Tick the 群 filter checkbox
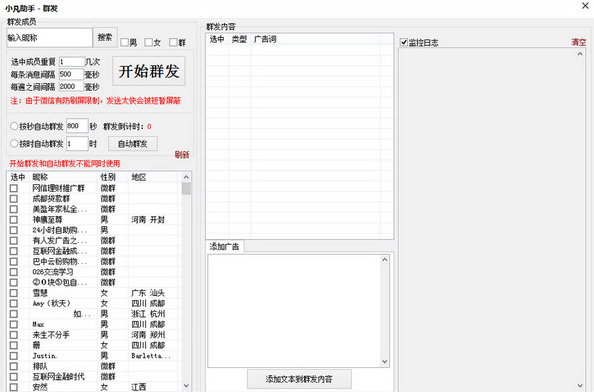This screenshot has height=392, width=594. (173, 42)
